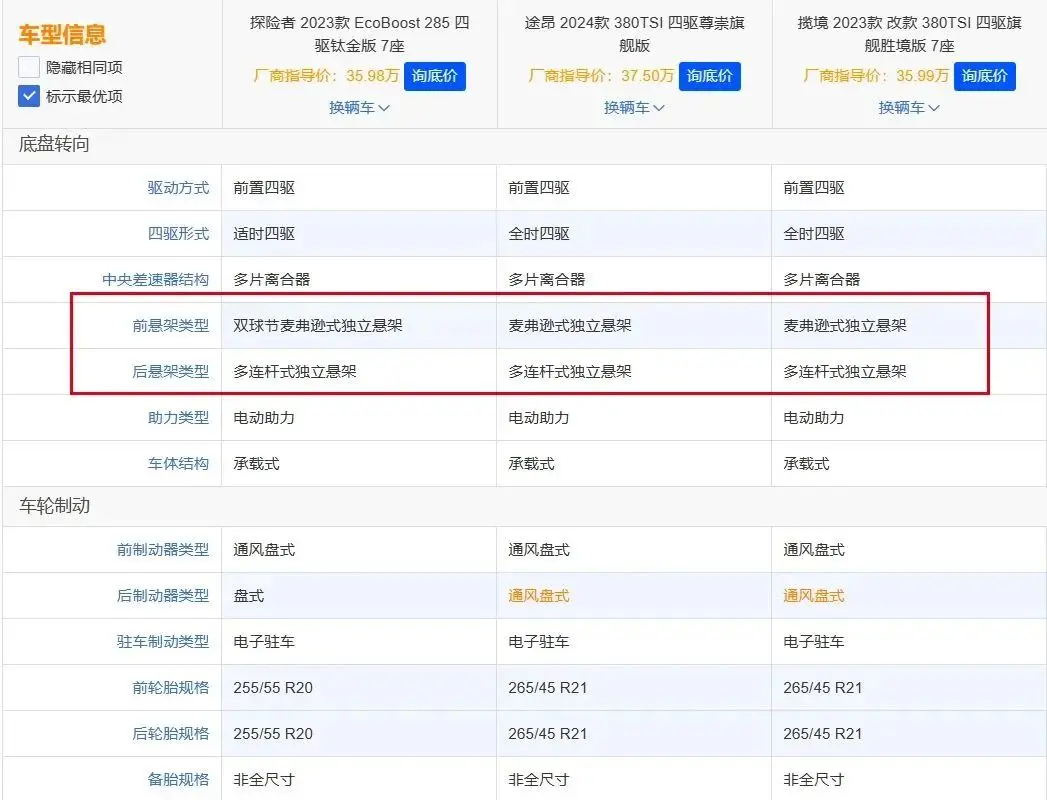Select 厂商指导价 37.50万 price text
Viewport: 1047px width, 800px height.
click(x=601, y=75)
